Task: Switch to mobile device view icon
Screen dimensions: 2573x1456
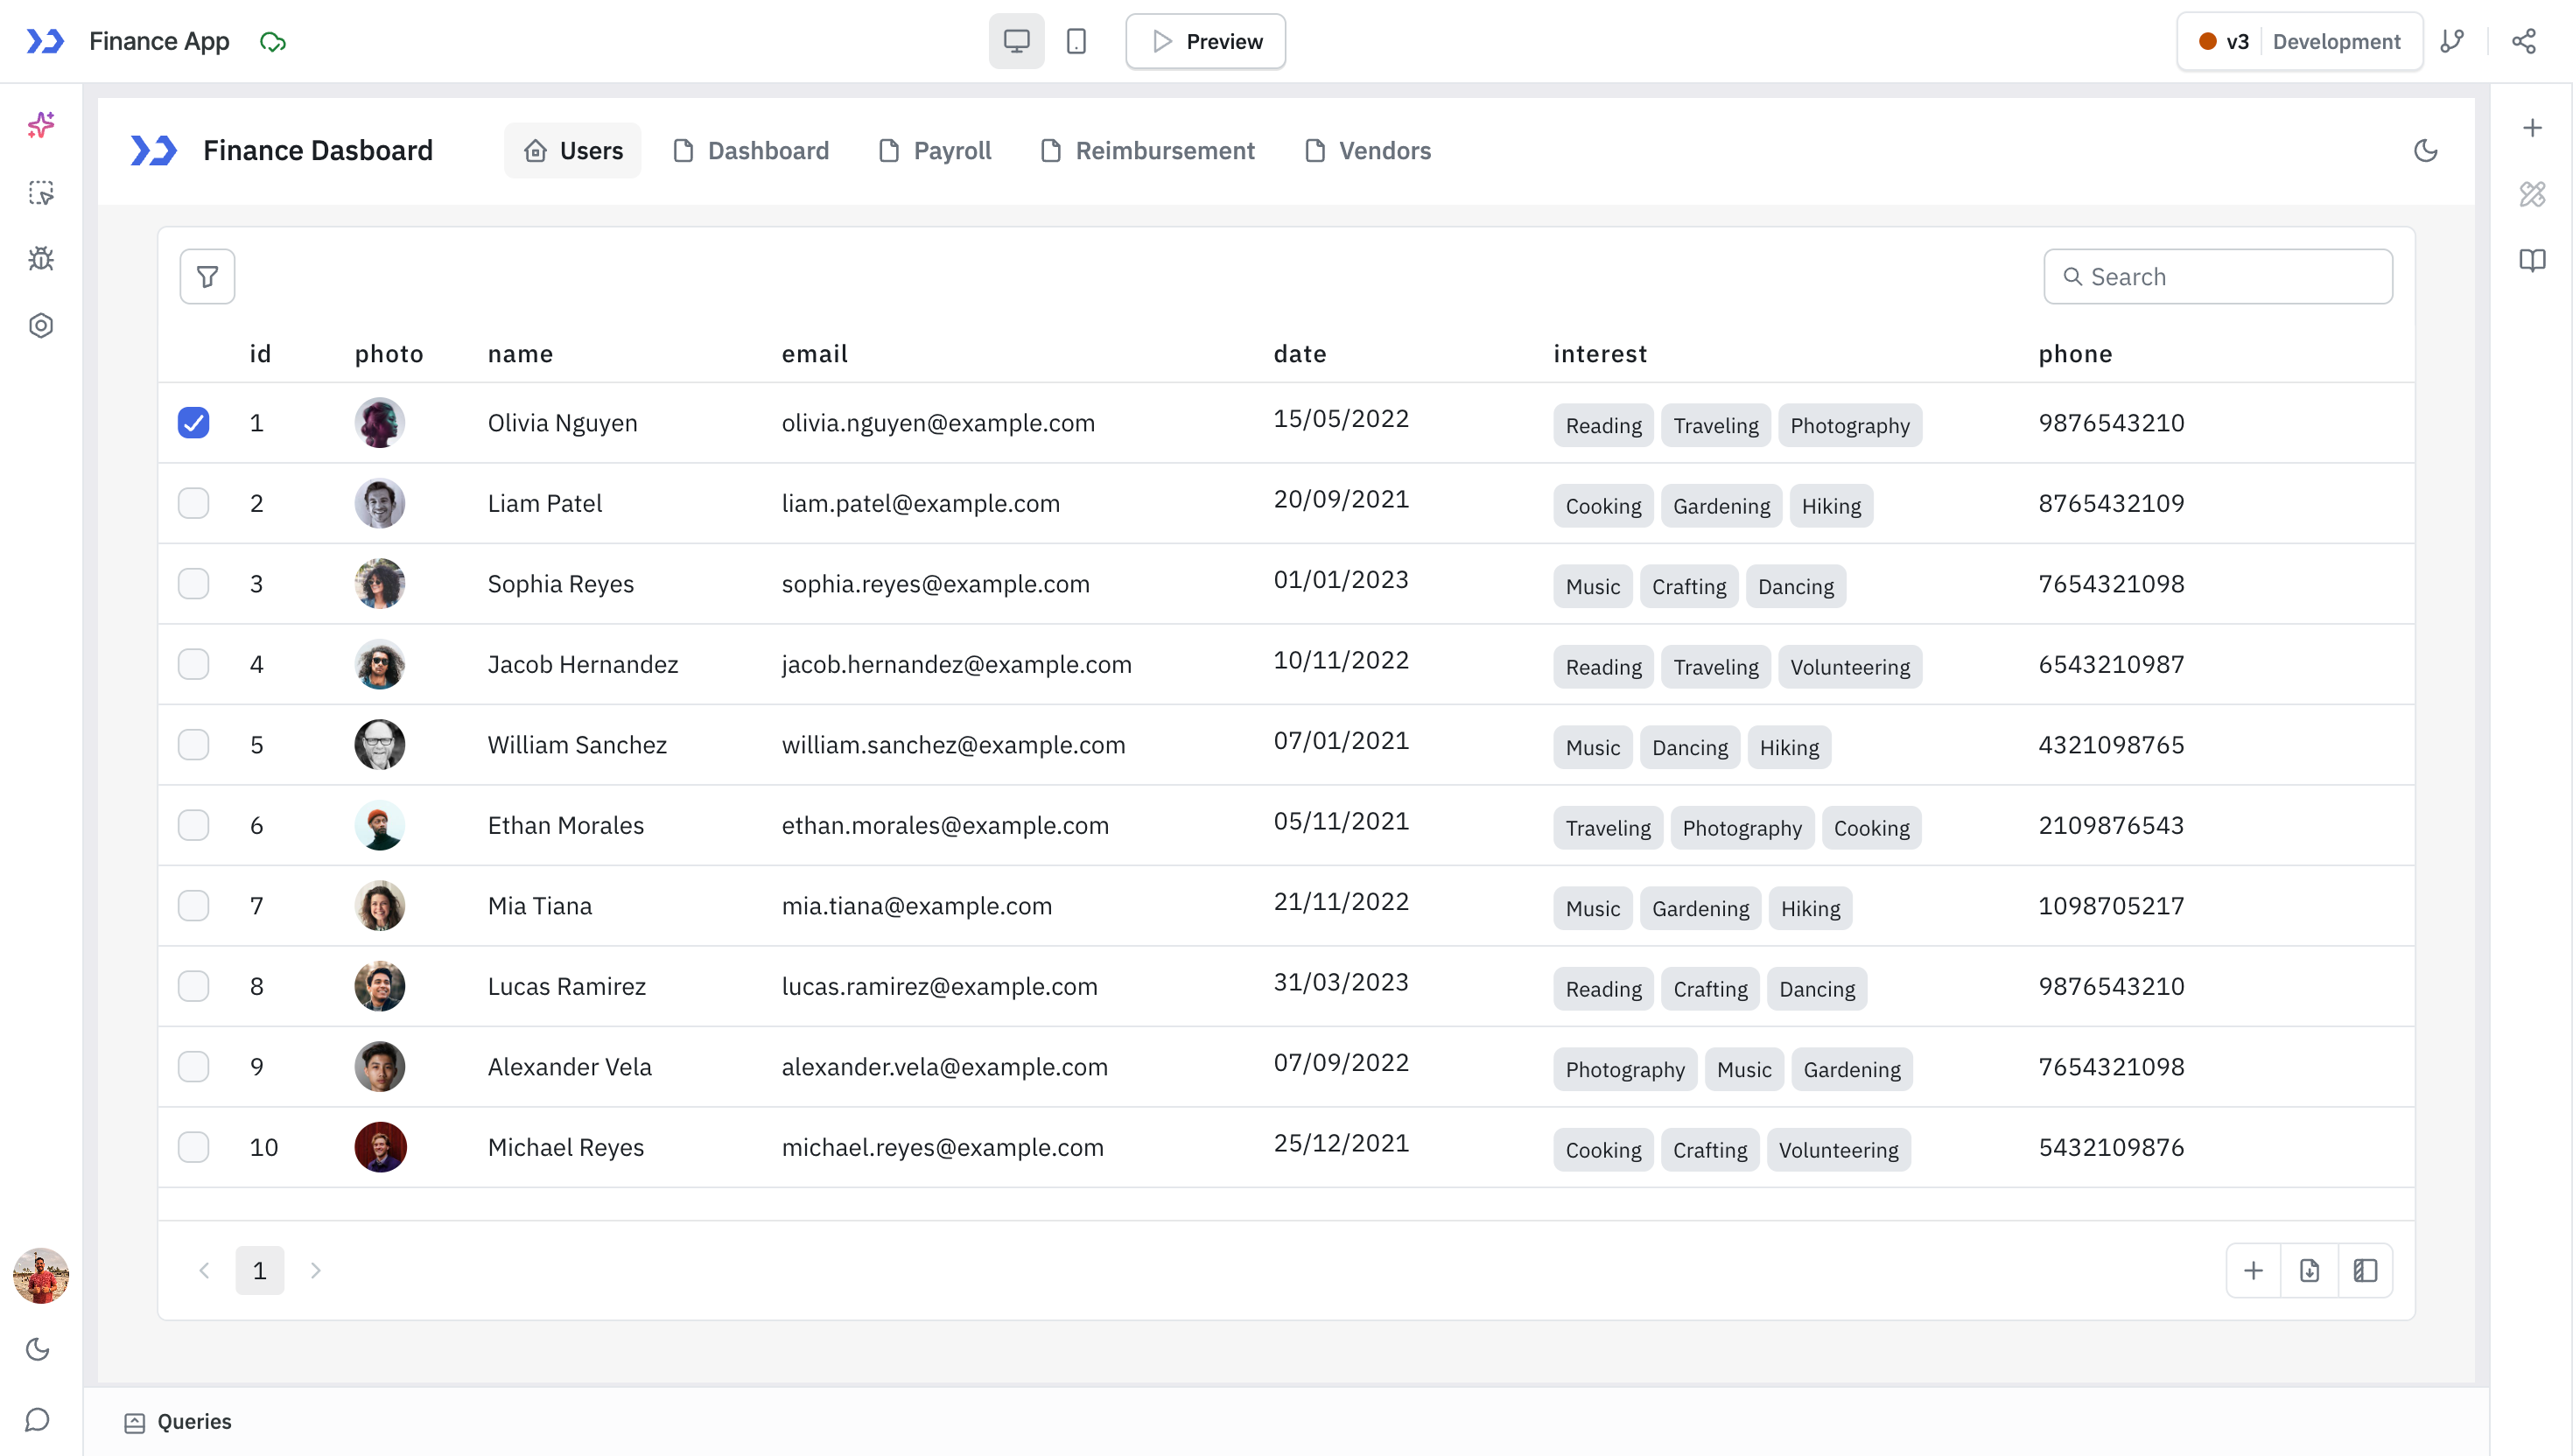Action: [x=1076, y=41]
